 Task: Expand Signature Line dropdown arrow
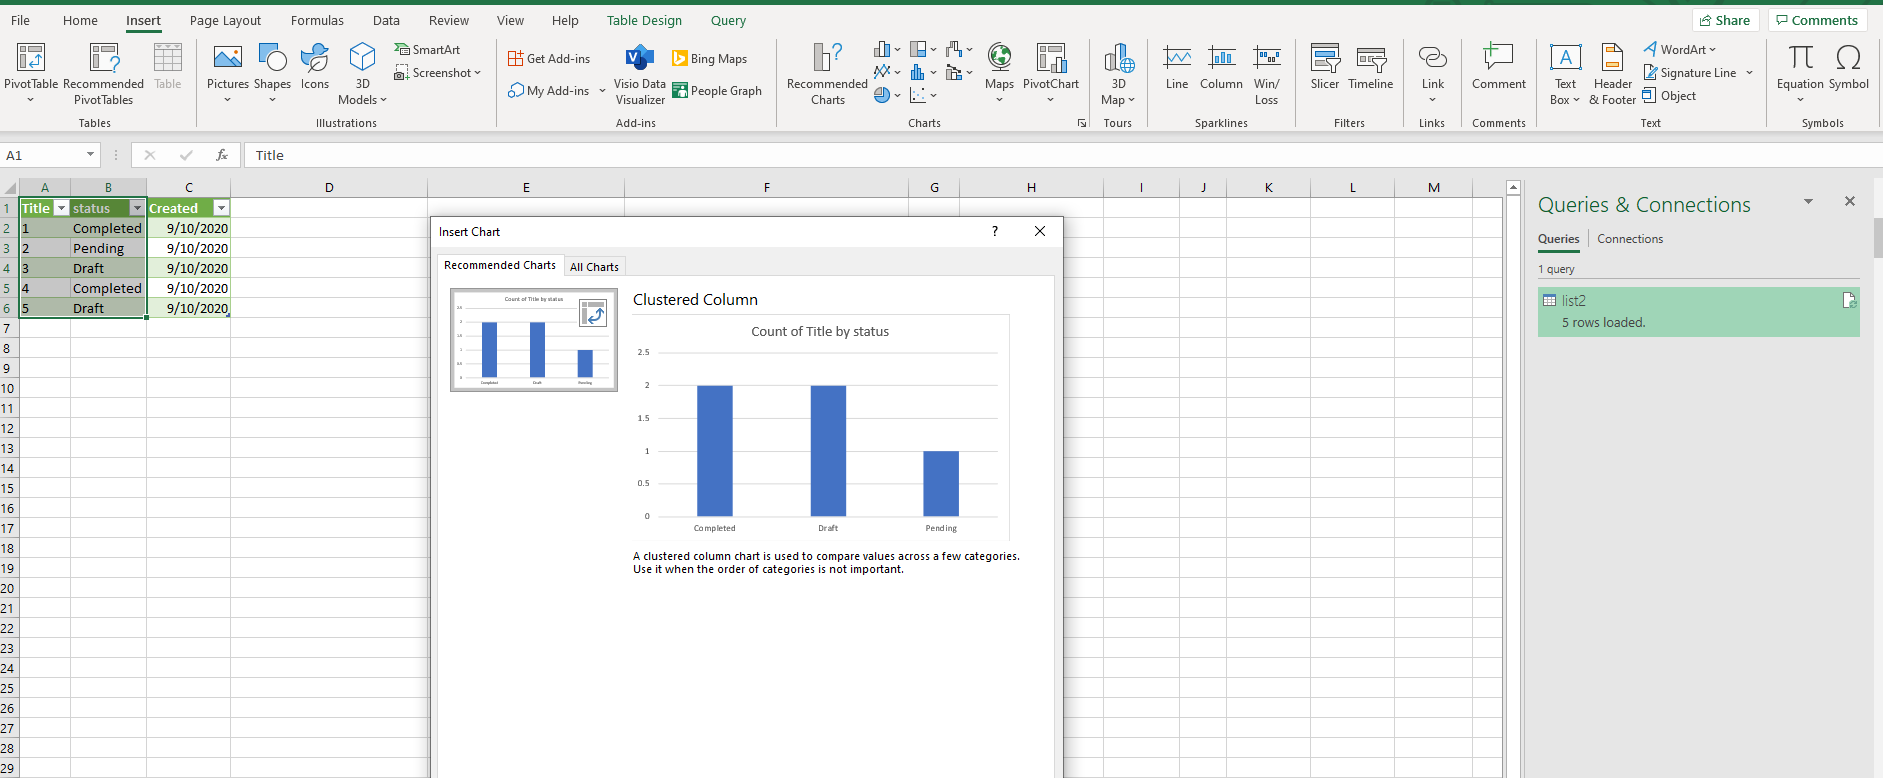1749,73
